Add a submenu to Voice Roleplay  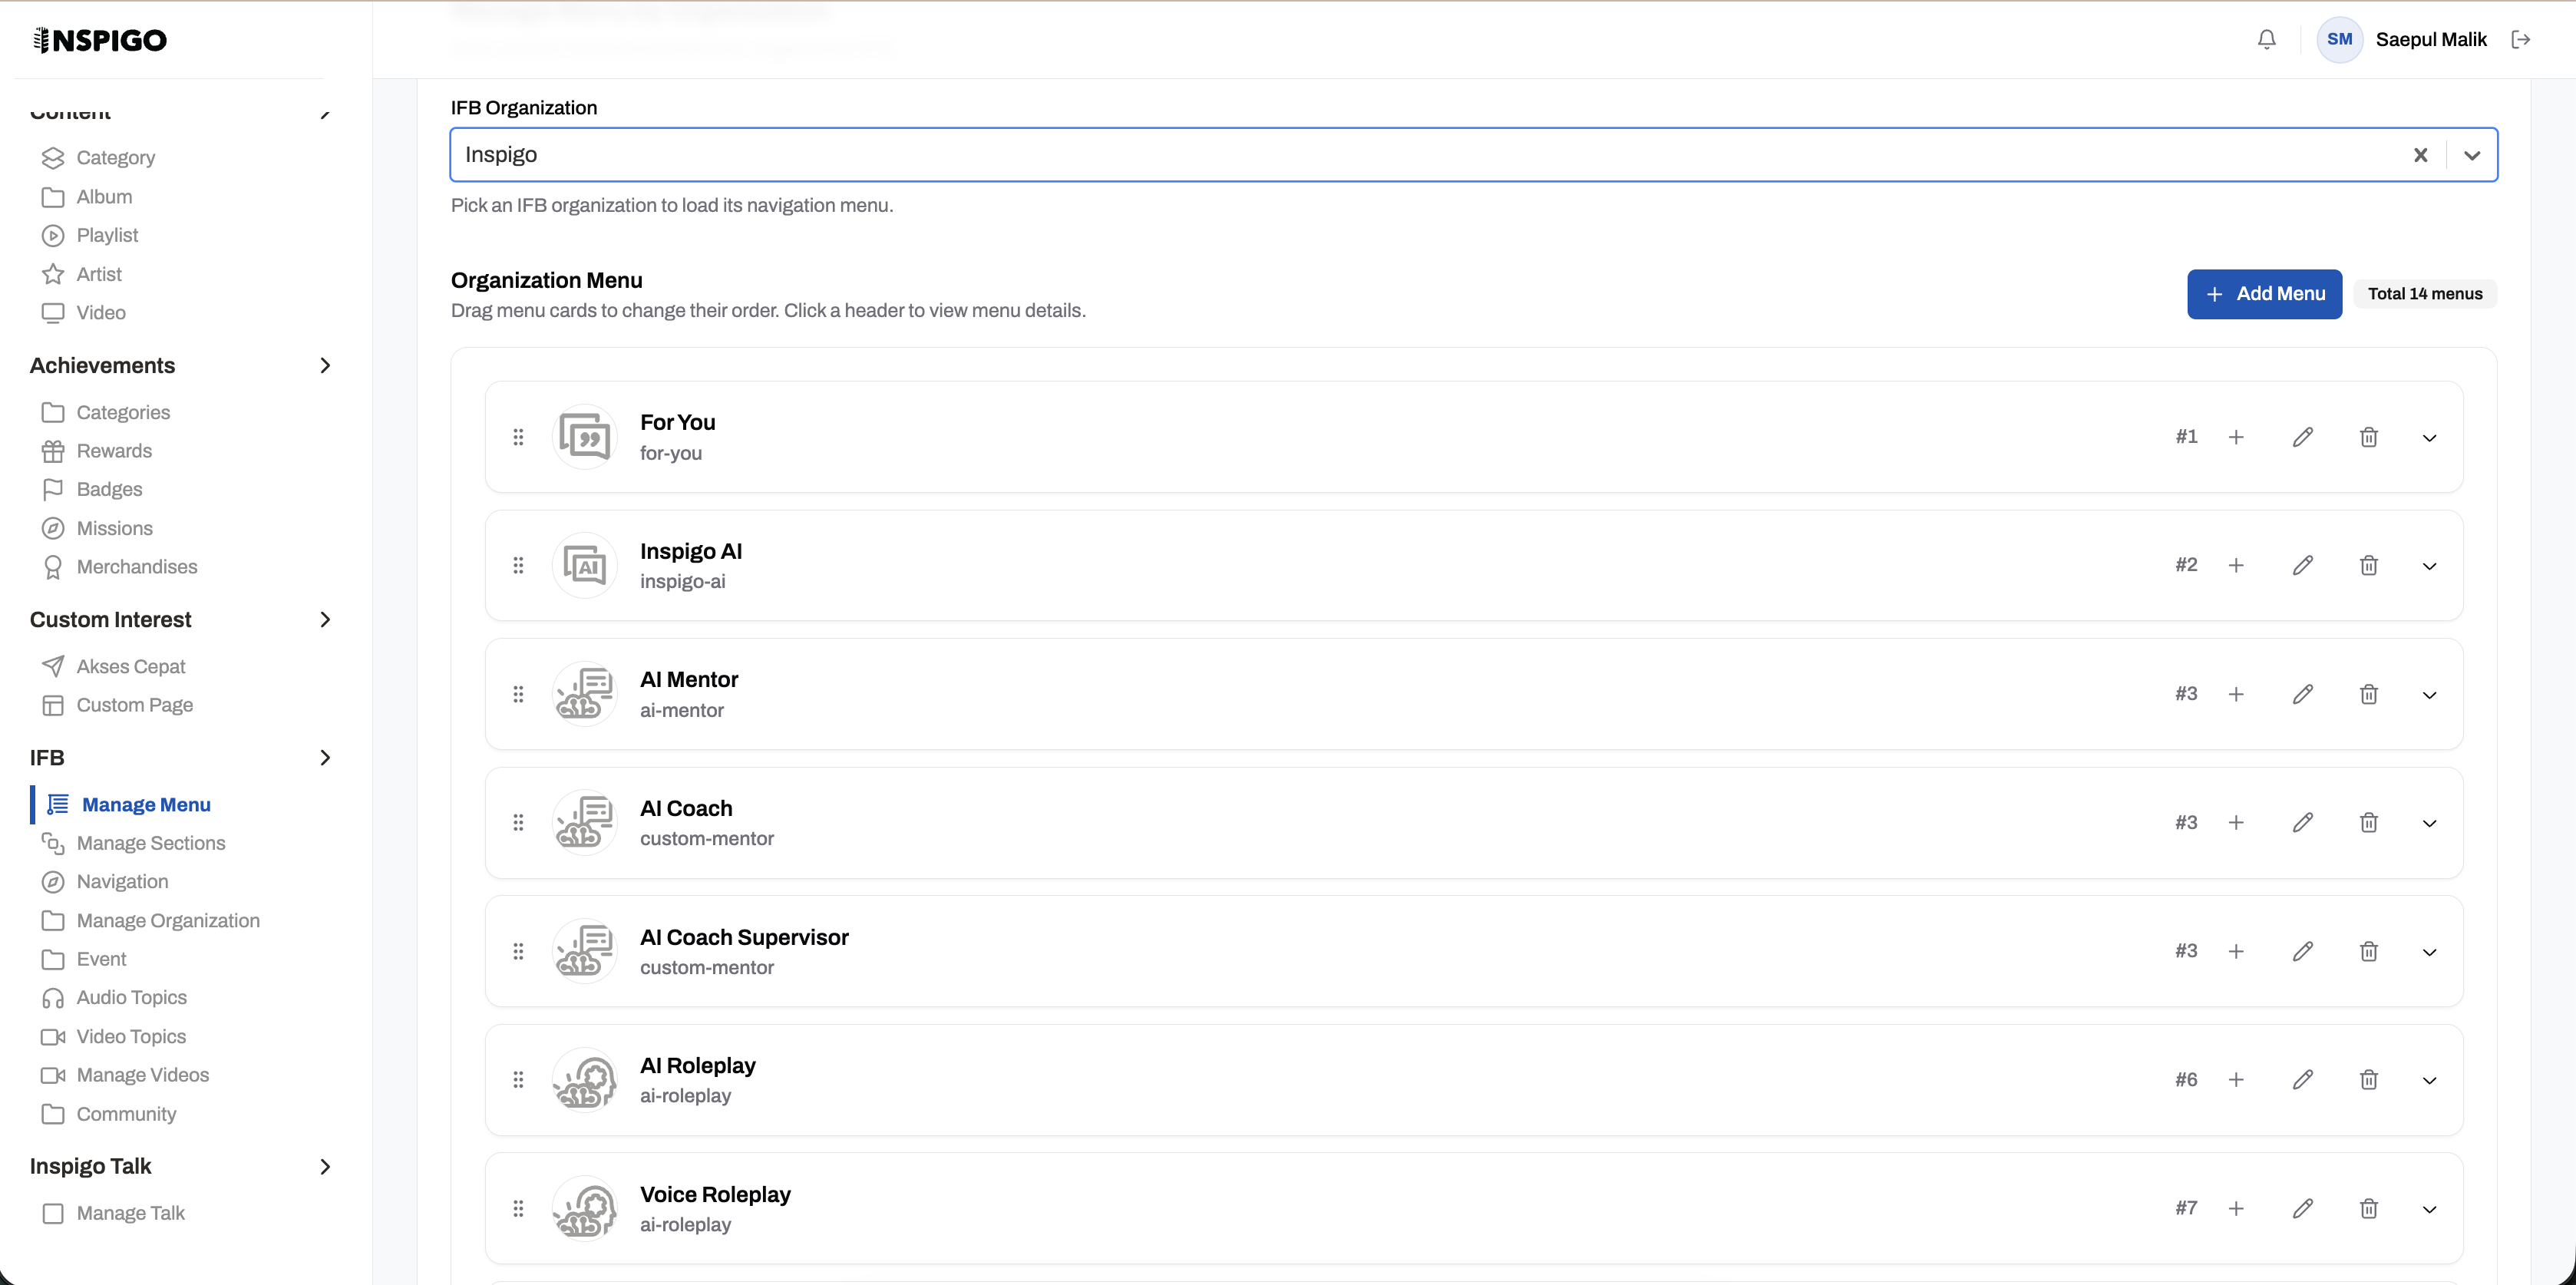(2236, 1209)
